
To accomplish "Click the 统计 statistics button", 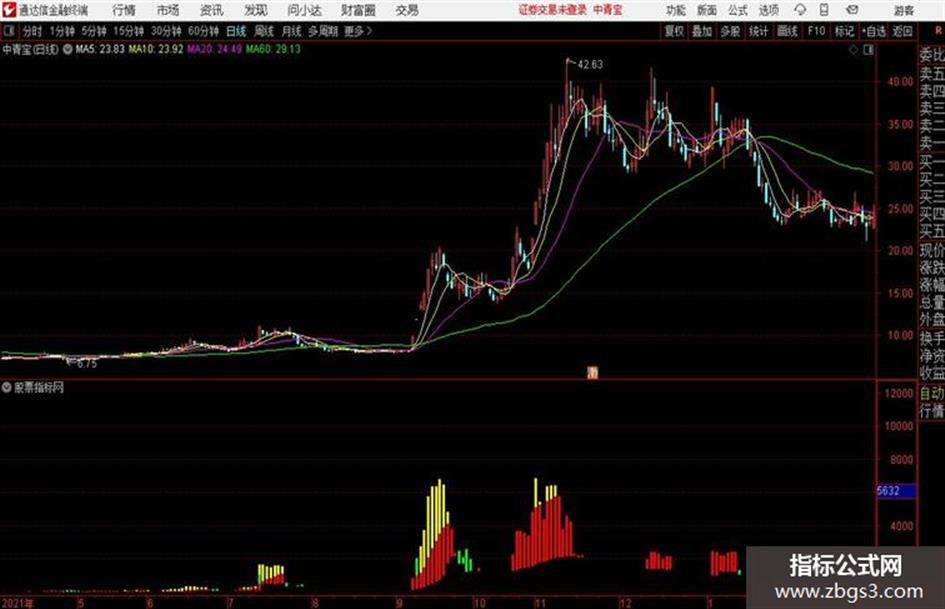I will [x=759, y=31].
